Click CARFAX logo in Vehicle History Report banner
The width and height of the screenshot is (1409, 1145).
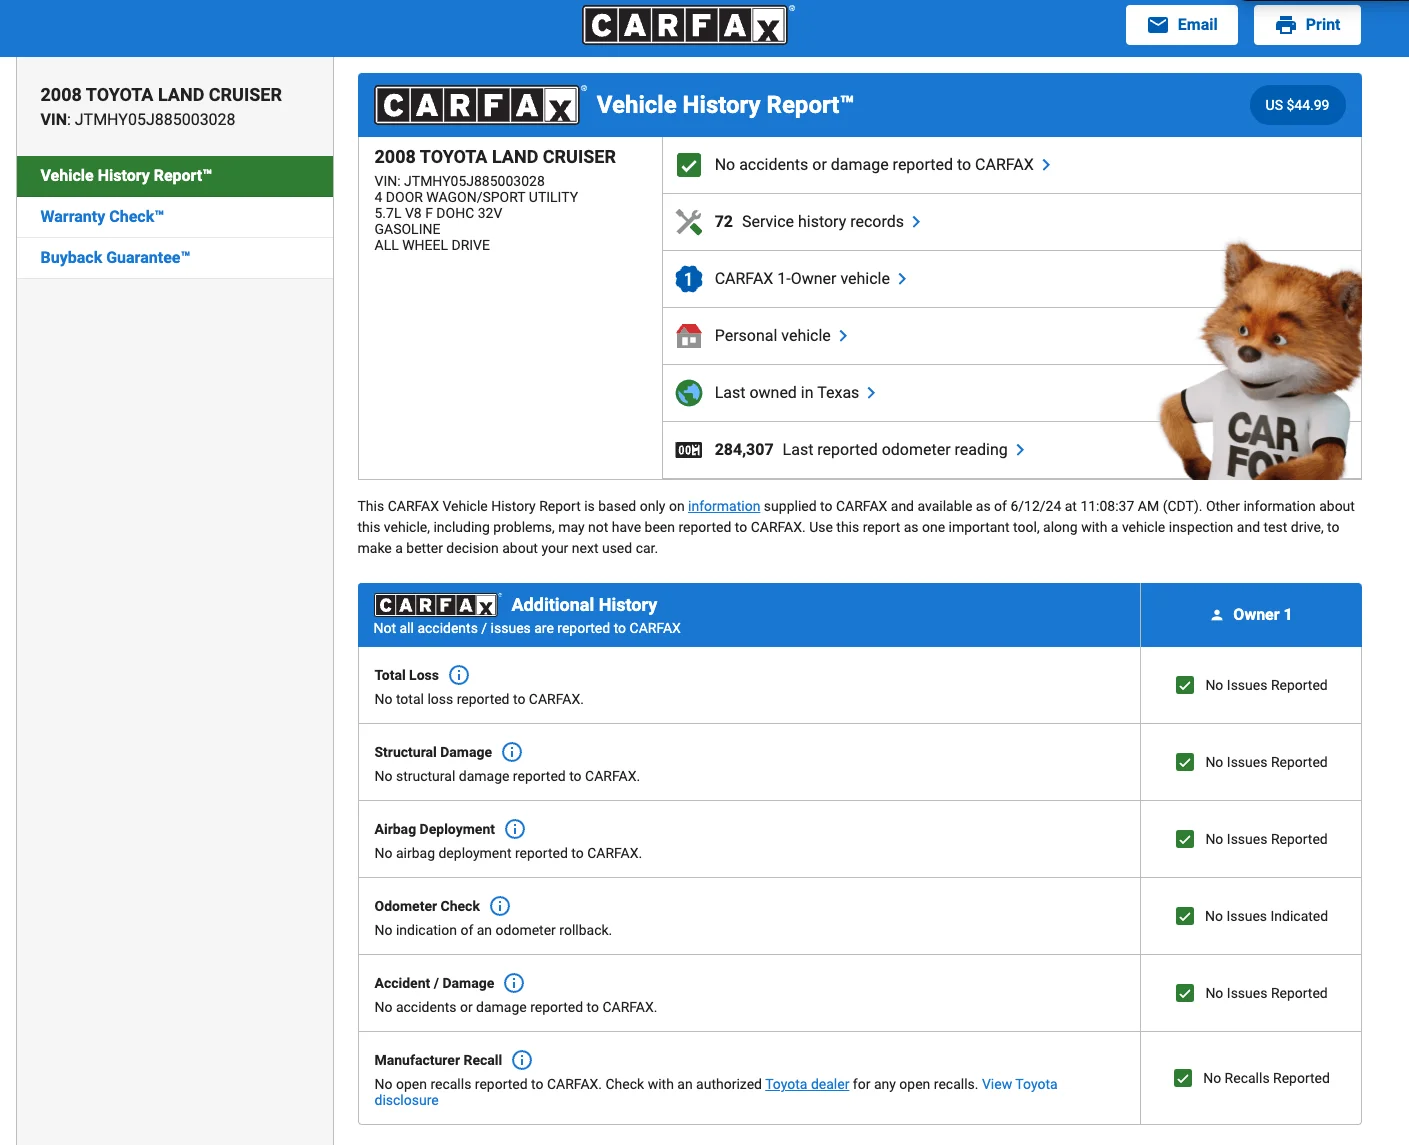pyautogui.click(x=480, y=105)
